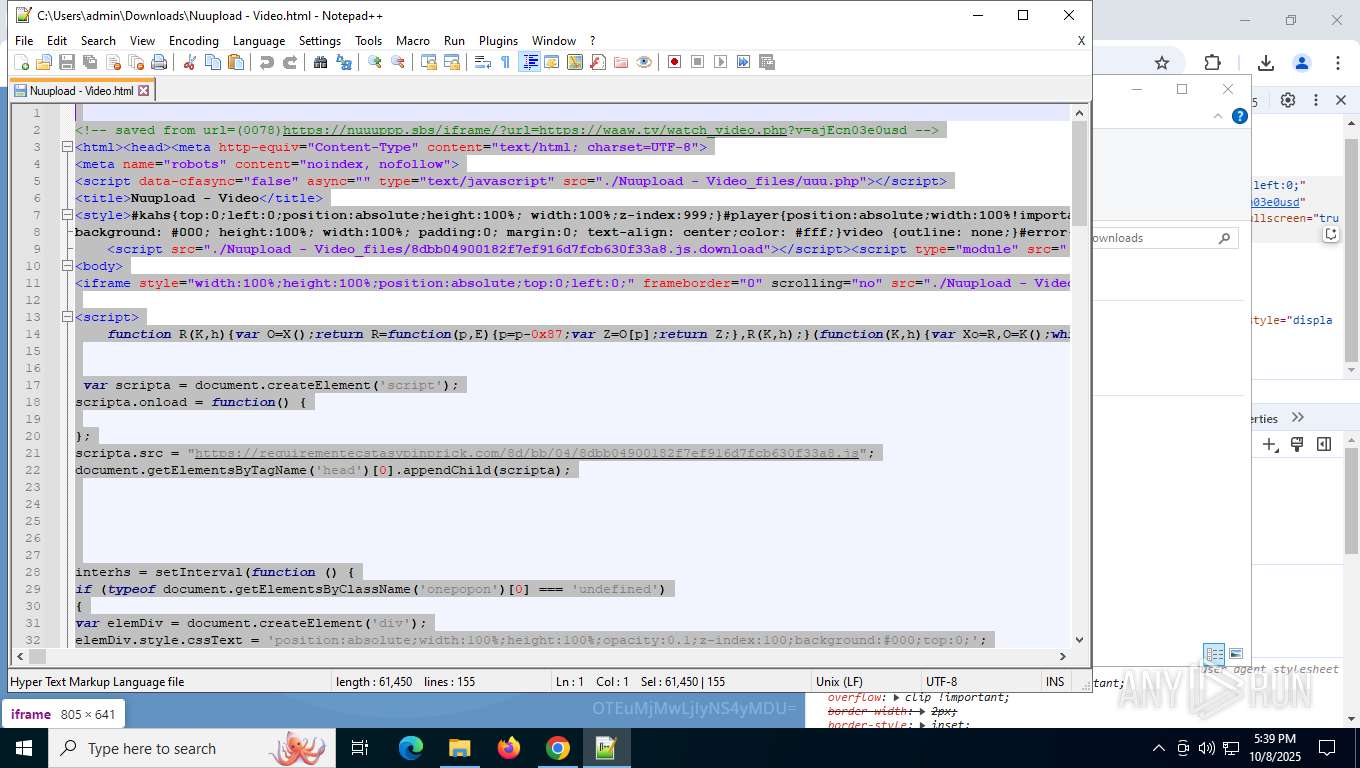Click the vertical scrollbar down arrow
1360x768 pixels.
1079,640
